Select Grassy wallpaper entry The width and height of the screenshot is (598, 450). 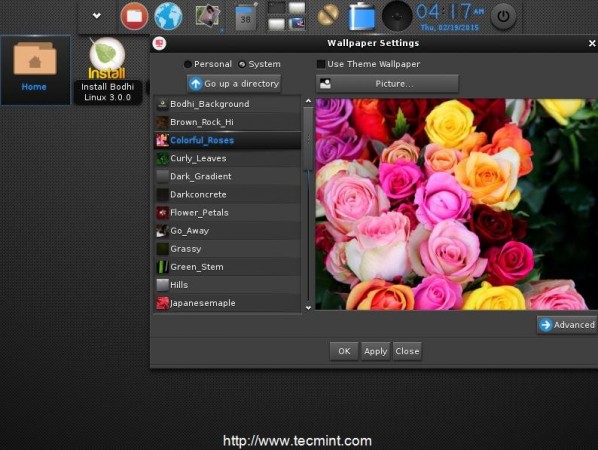[228, 249]
